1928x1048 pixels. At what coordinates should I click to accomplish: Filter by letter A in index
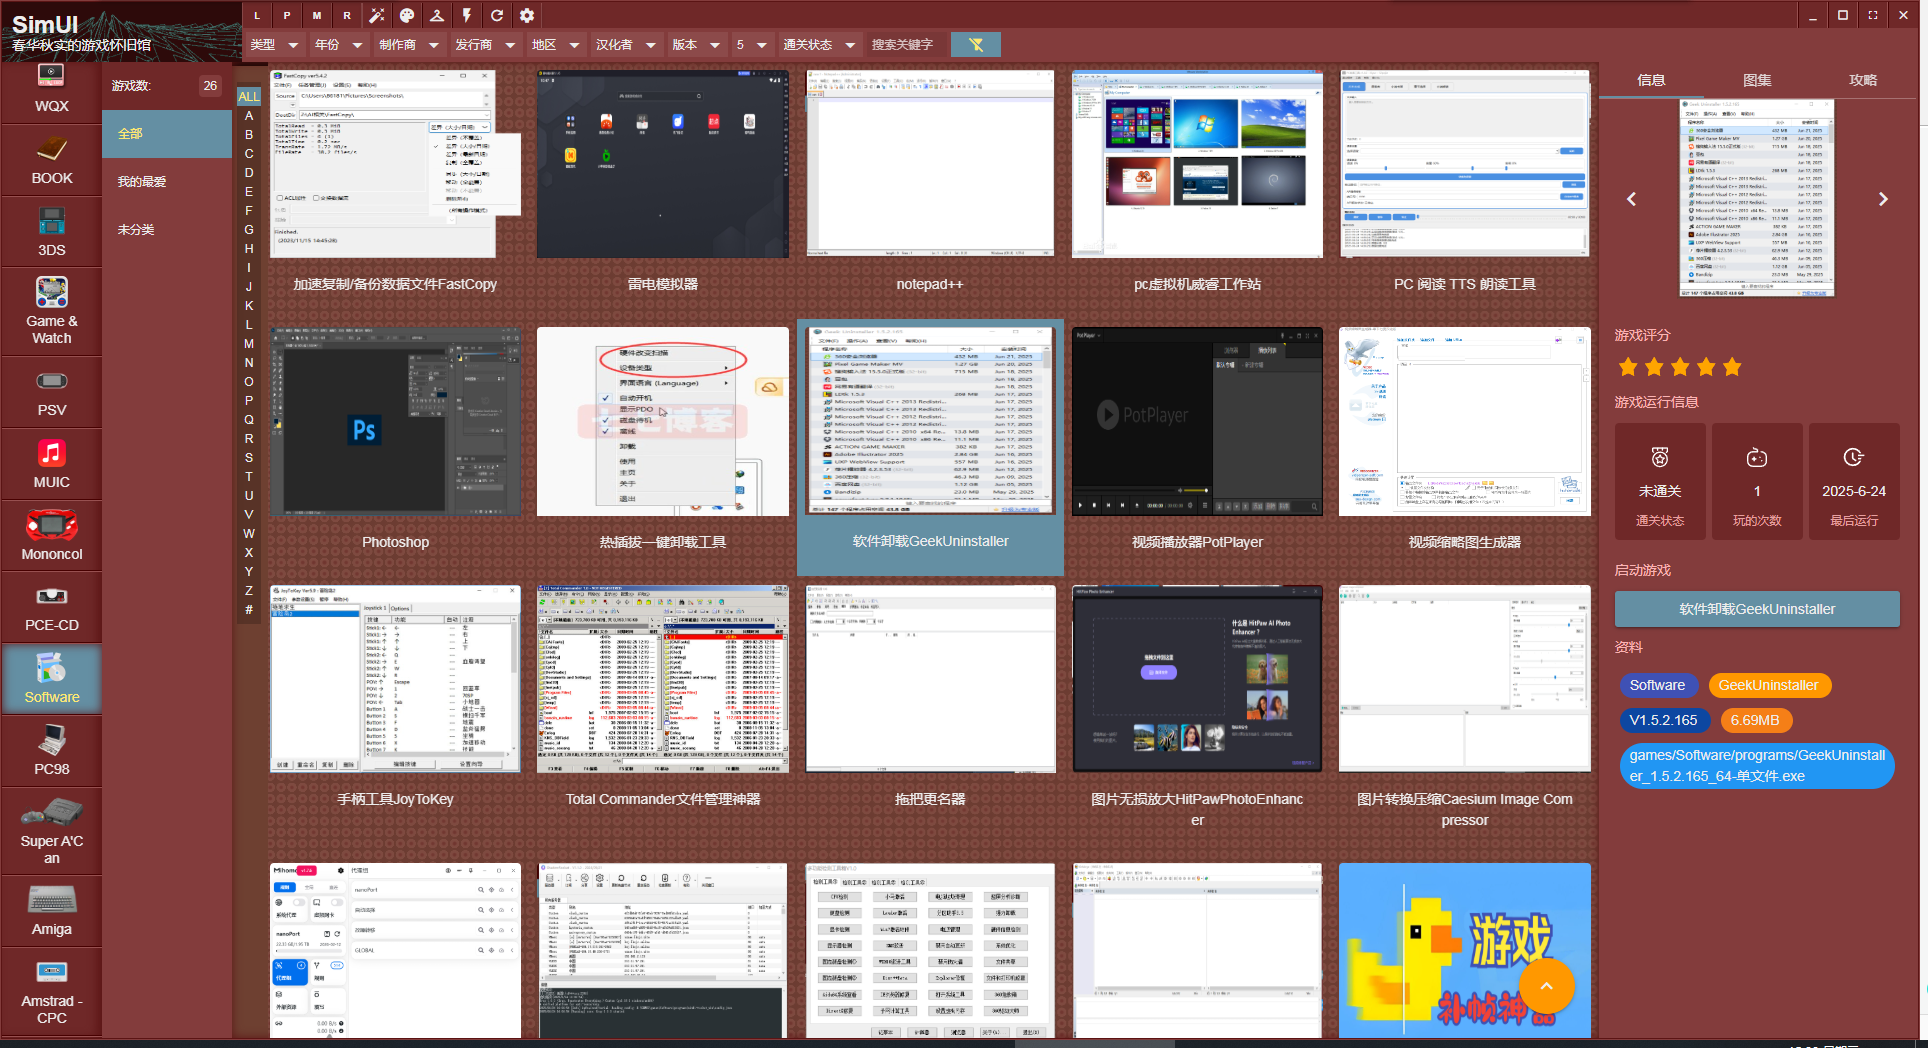coord(249,115)
